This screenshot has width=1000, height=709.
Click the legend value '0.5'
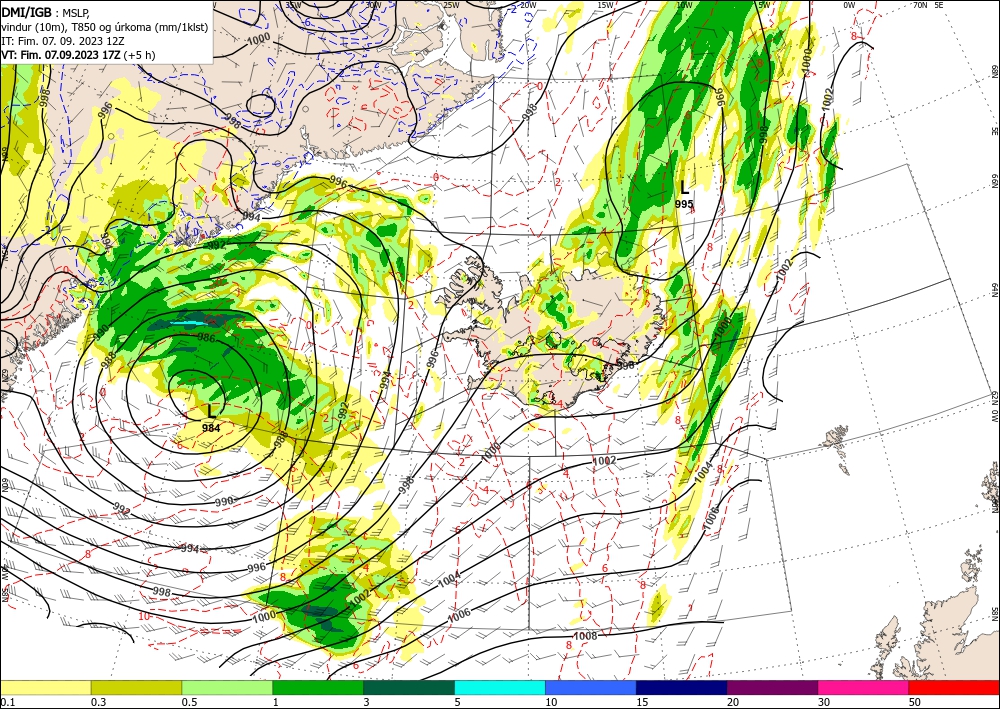pyautogui.click(x=189, y=702)
